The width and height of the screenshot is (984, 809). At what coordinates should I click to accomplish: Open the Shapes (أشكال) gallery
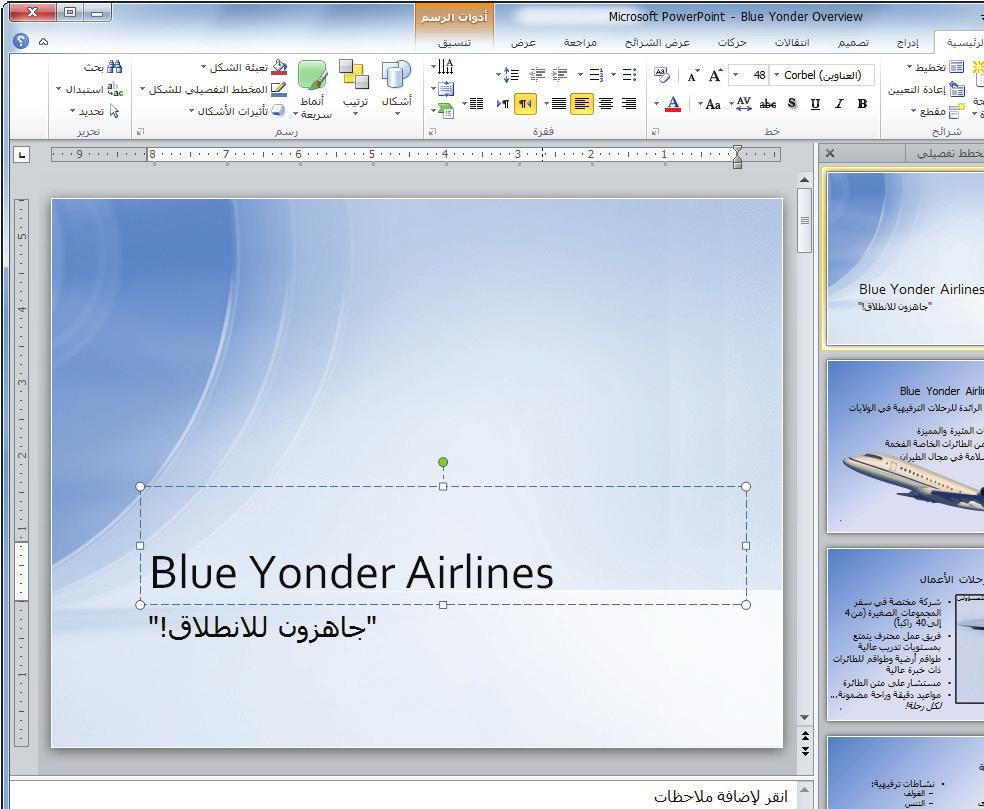tap(397, 88)
